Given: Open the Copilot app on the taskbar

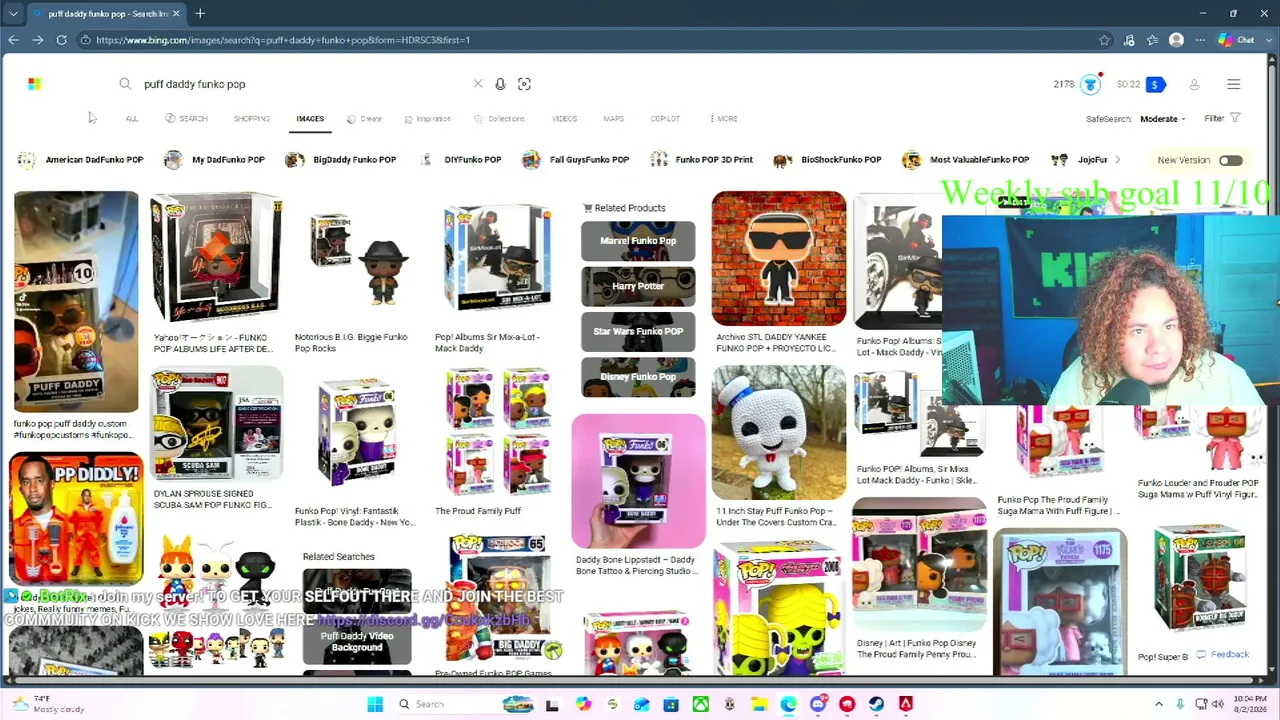Looking at the screenshot, I should click(583, 704).
